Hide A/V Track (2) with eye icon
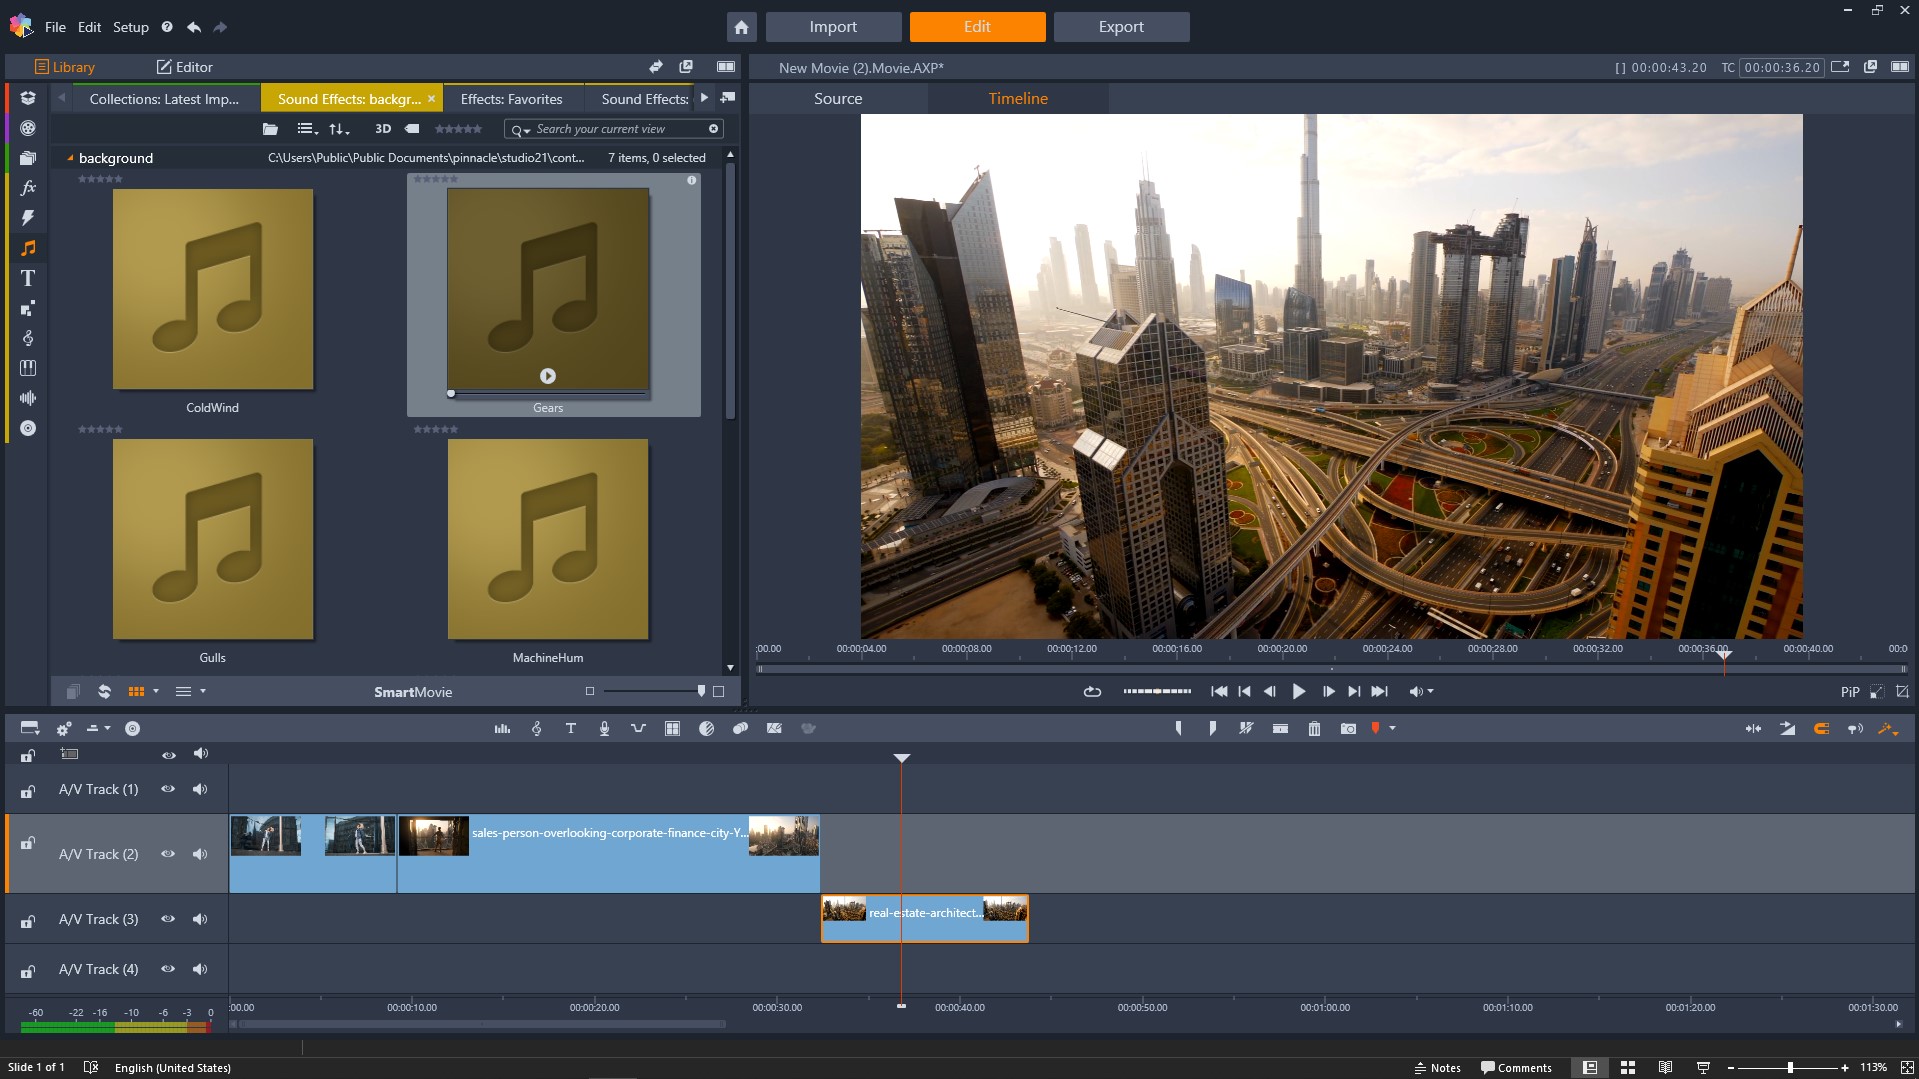 pyautogui.click(x=168, y=854)
